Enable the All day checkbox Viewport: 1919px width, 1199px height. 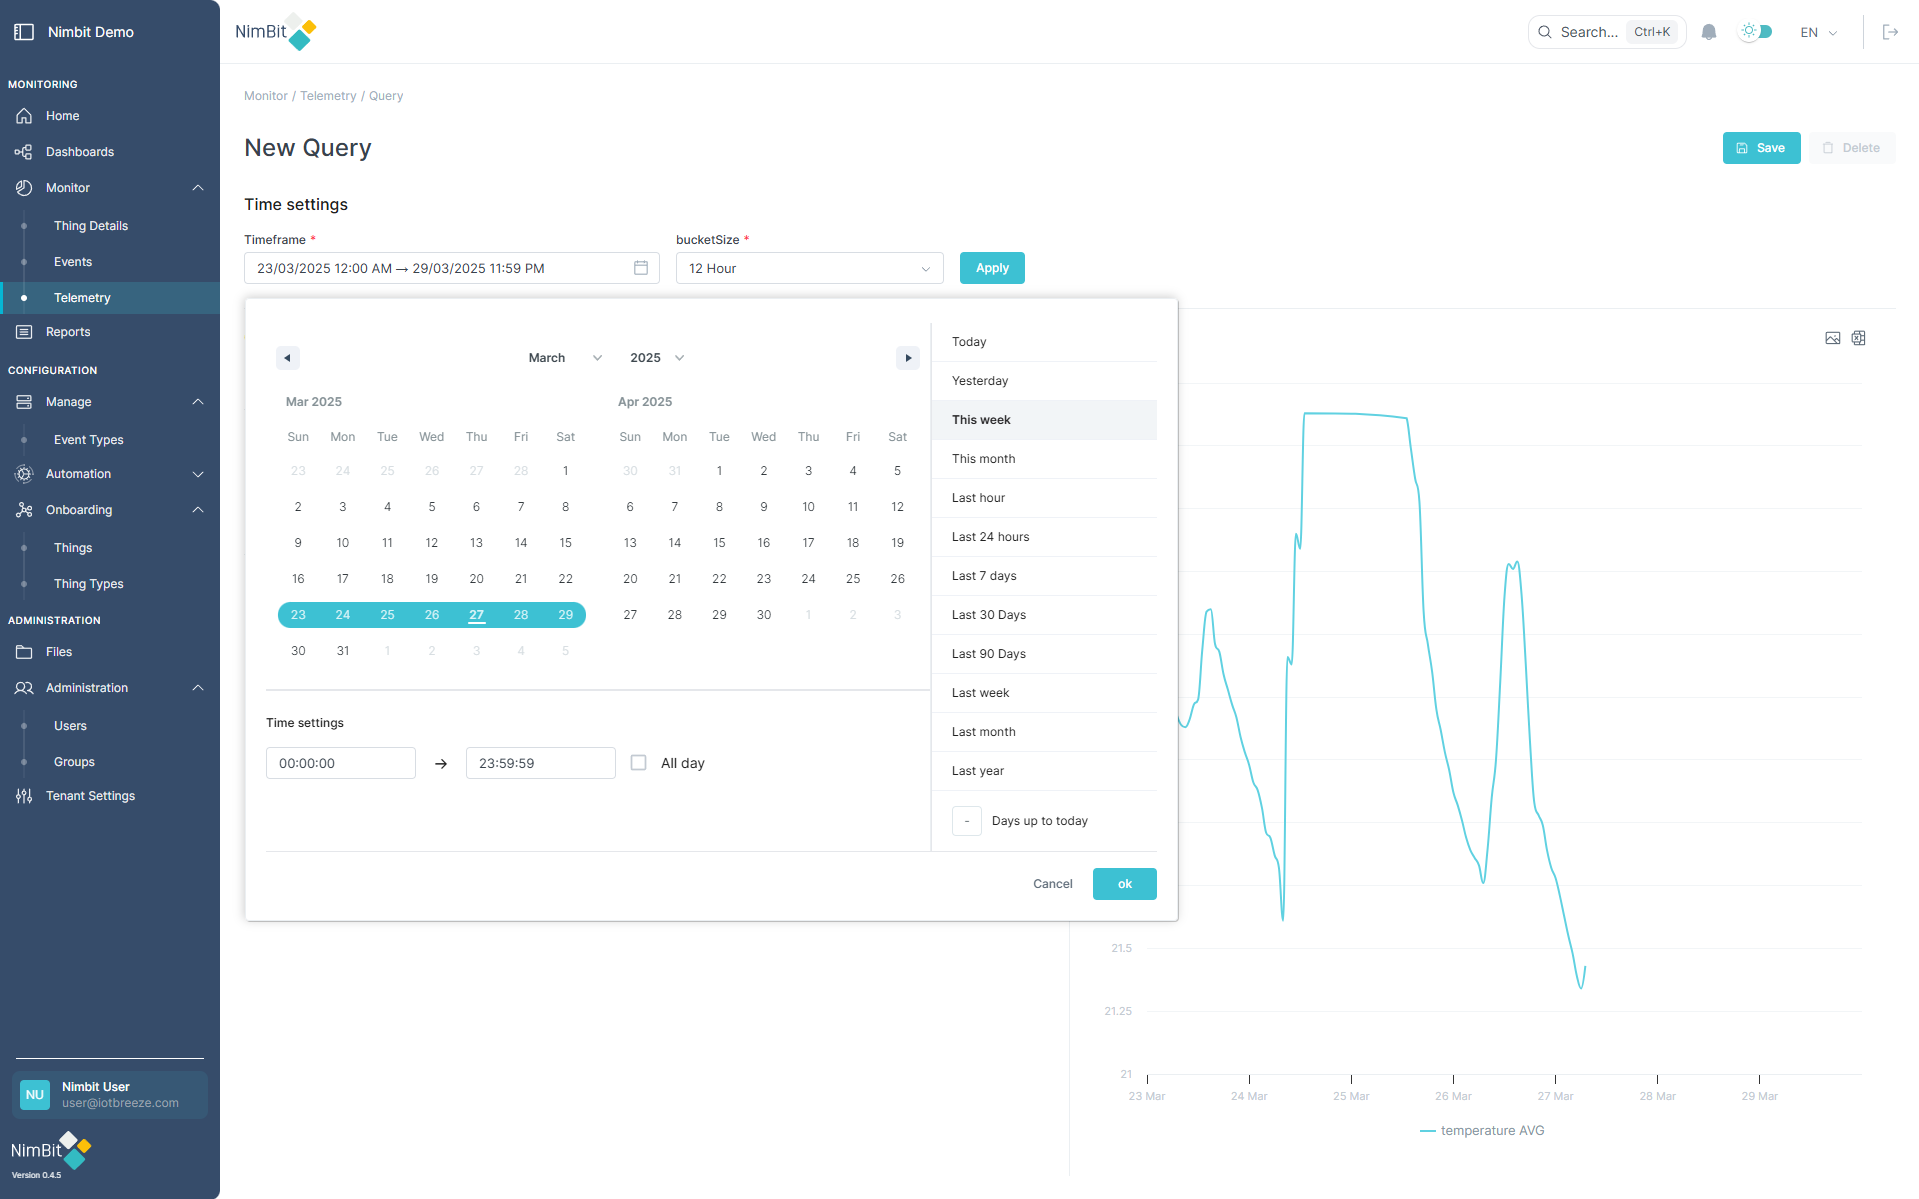pyautogui.click(x=638, y=763)
